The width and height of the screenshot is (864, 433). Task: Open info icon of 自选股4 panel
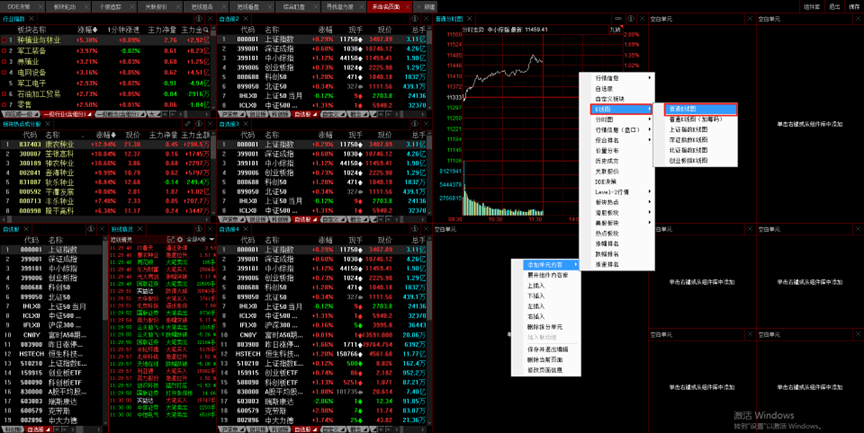(415, 229)
